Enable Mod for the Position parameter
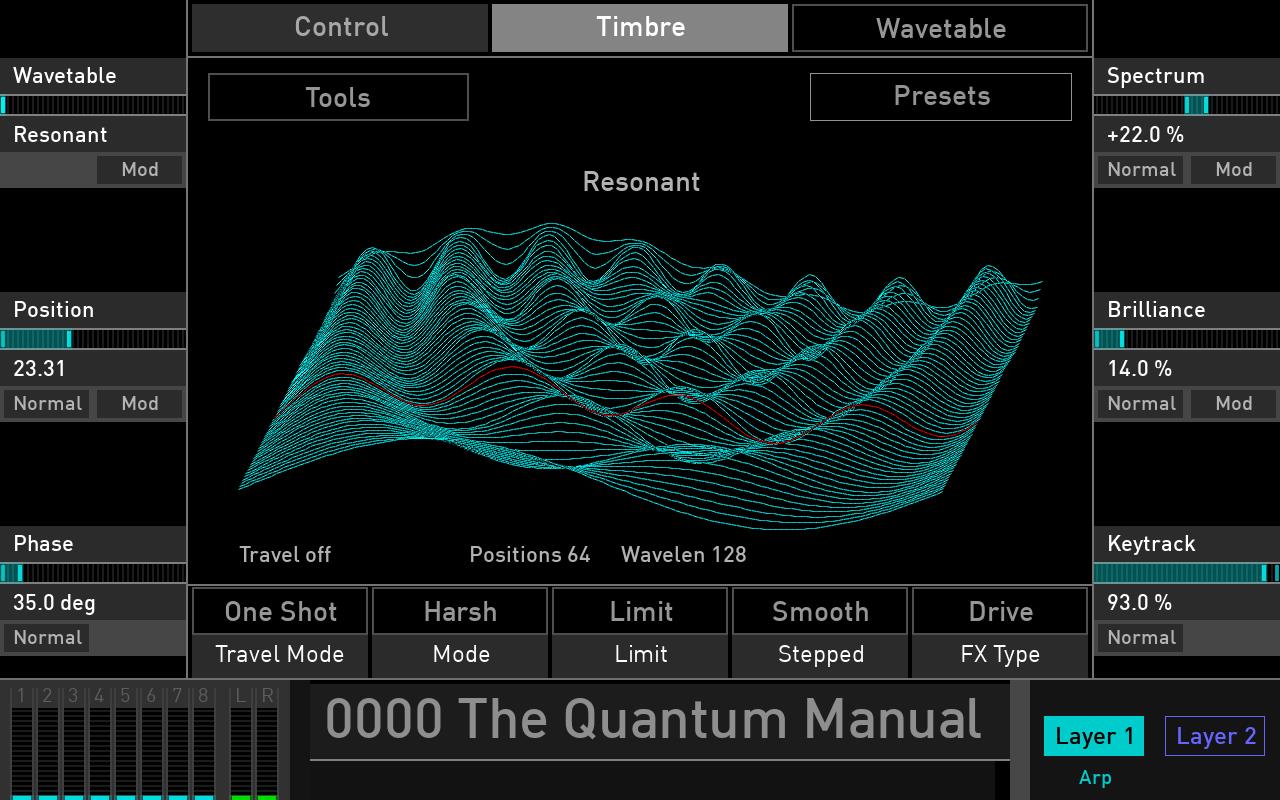Viewport: 1280px width, 800px height. [139, 403]
